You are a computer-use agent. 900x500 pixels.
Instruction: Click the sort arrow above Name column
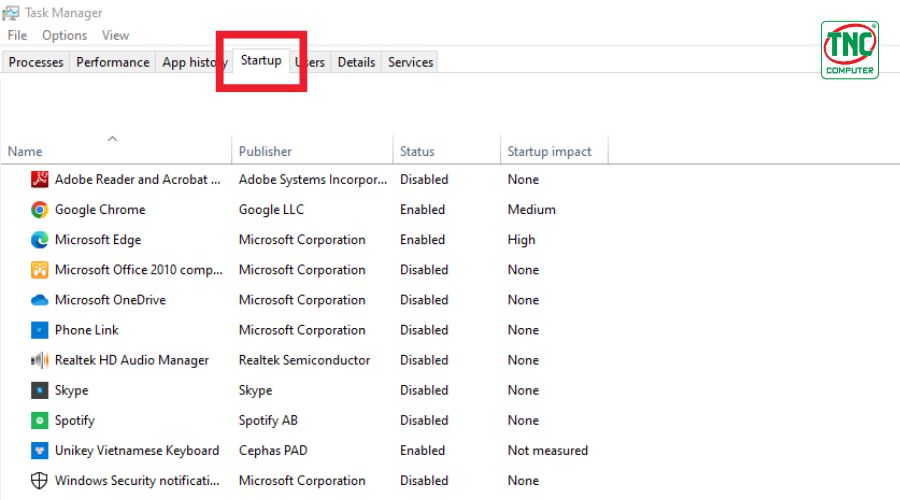click(x=112, y=139)
